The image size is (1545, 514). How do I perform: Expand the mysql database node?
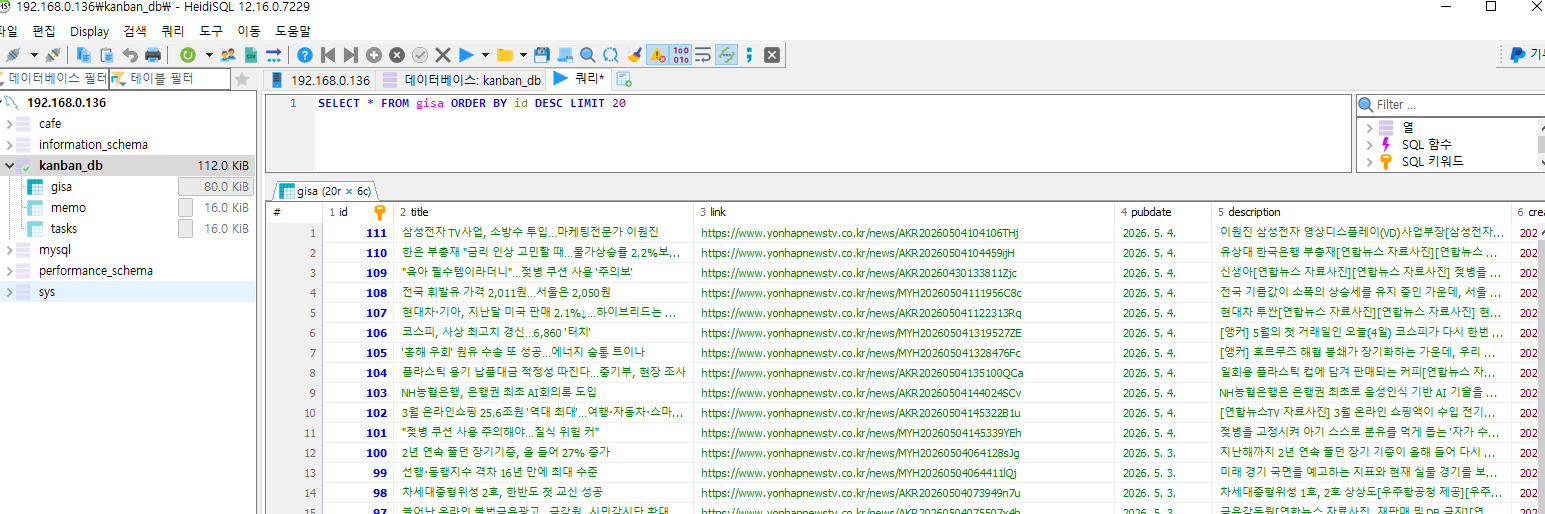[x=9, y=250]
